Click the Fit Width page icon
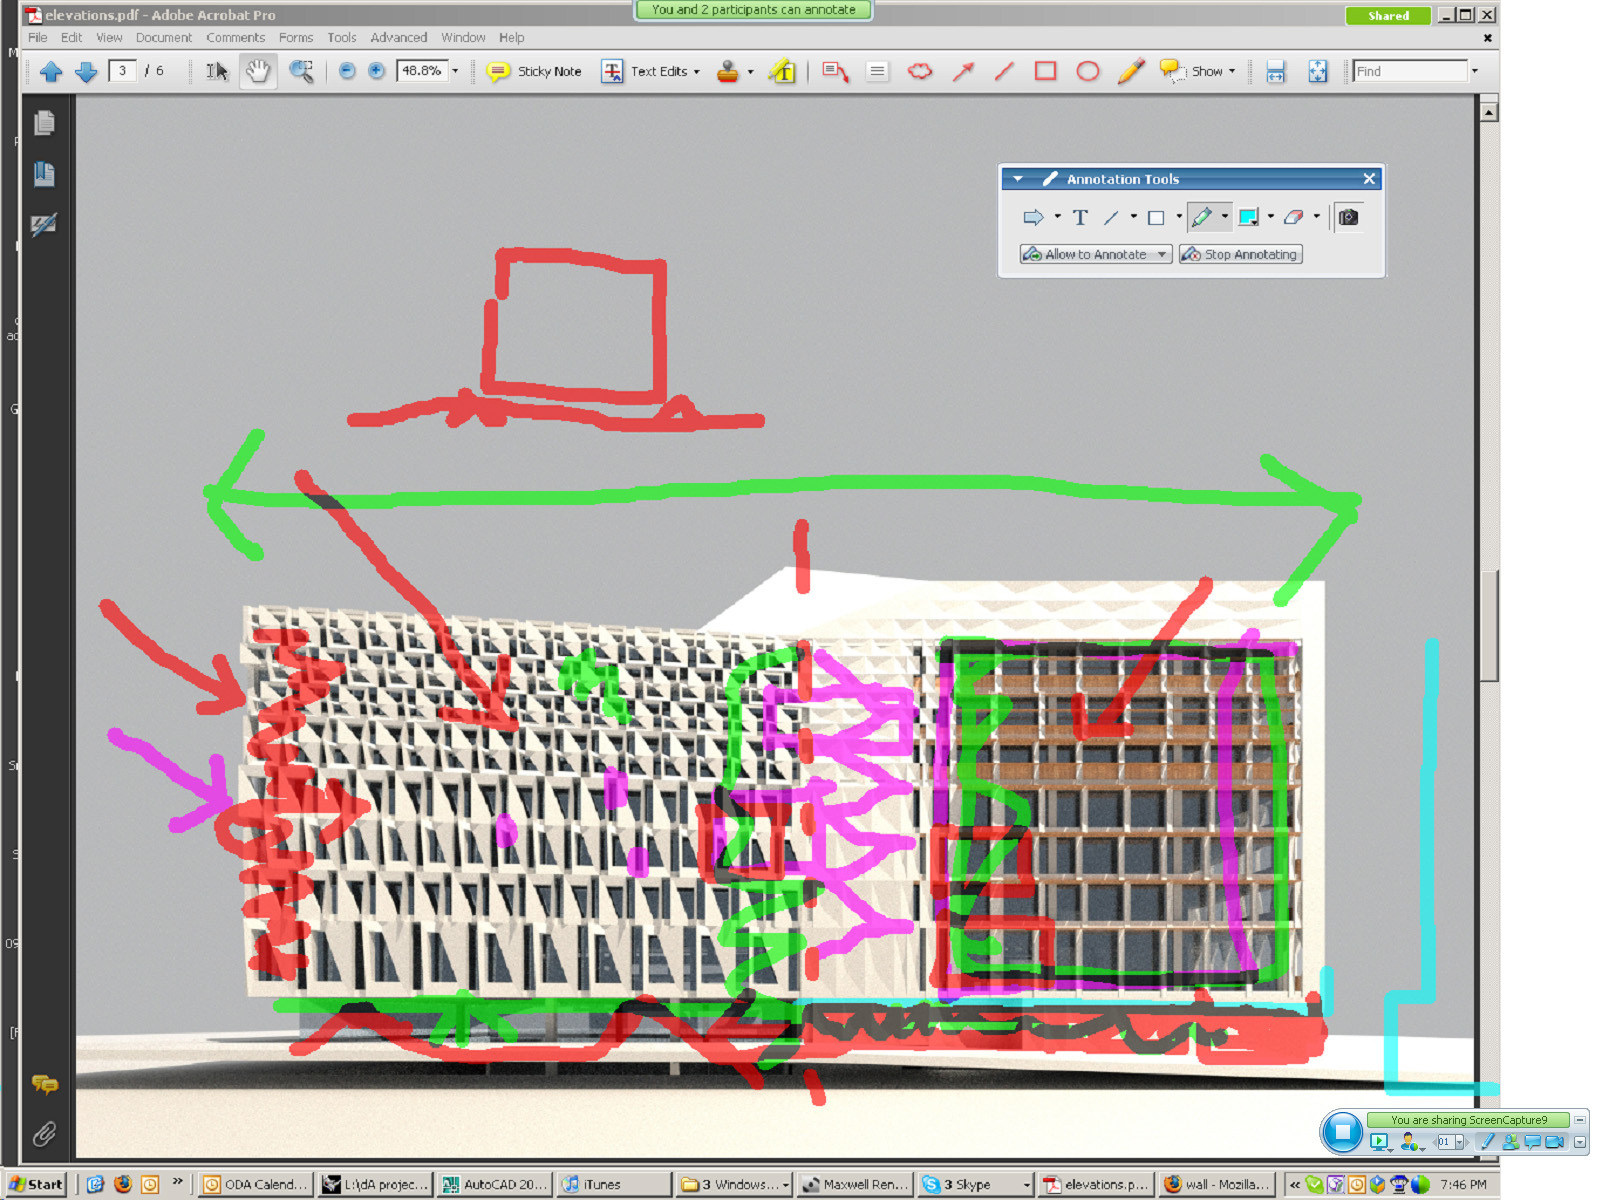The image size is (1600, 1200). (1276, 71)
